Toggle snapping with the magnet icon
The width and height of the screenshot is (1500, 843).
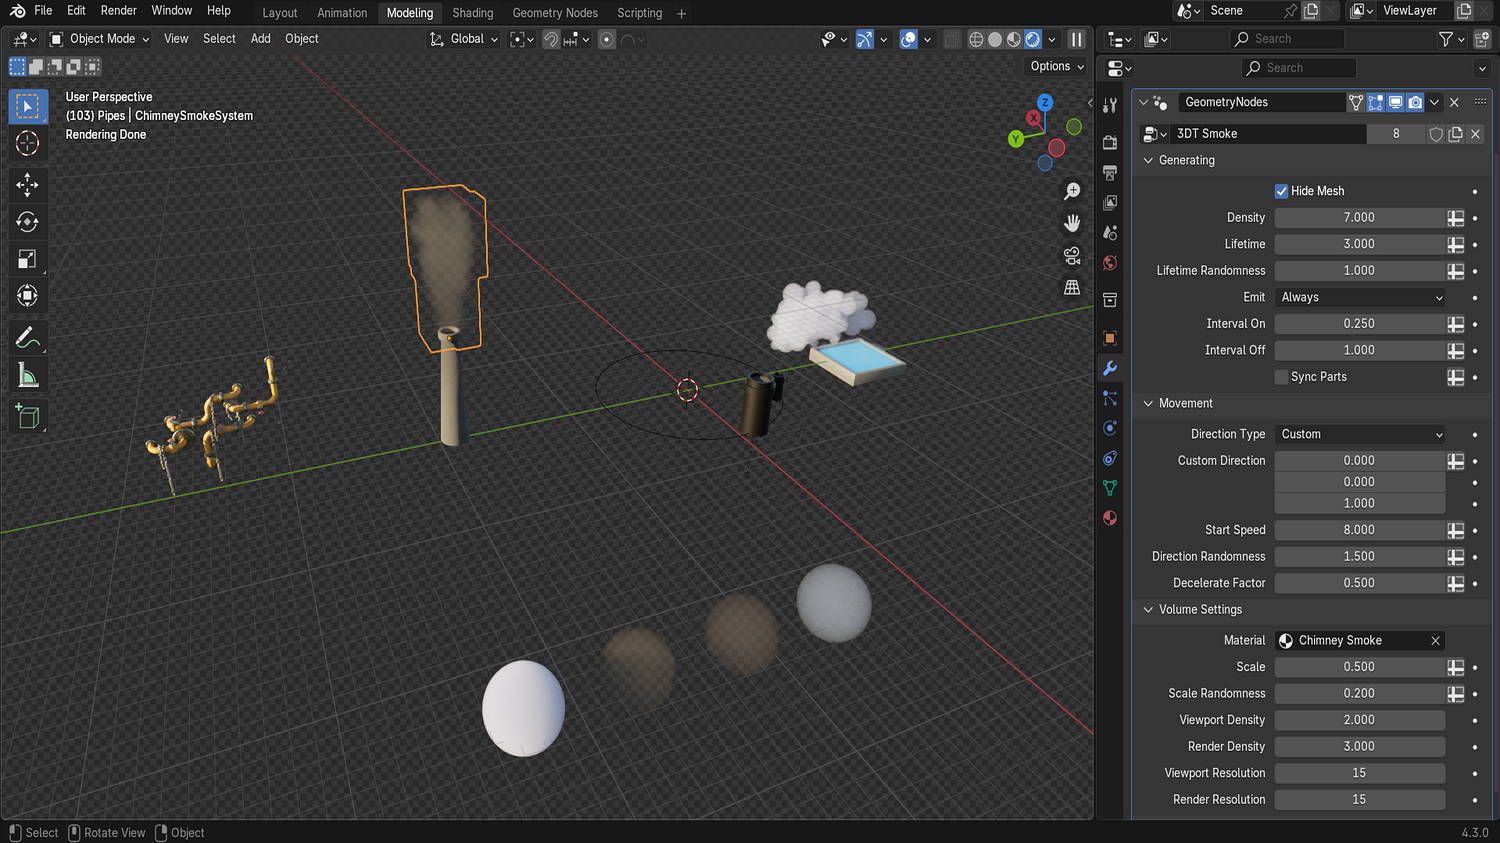pos(551,39)
